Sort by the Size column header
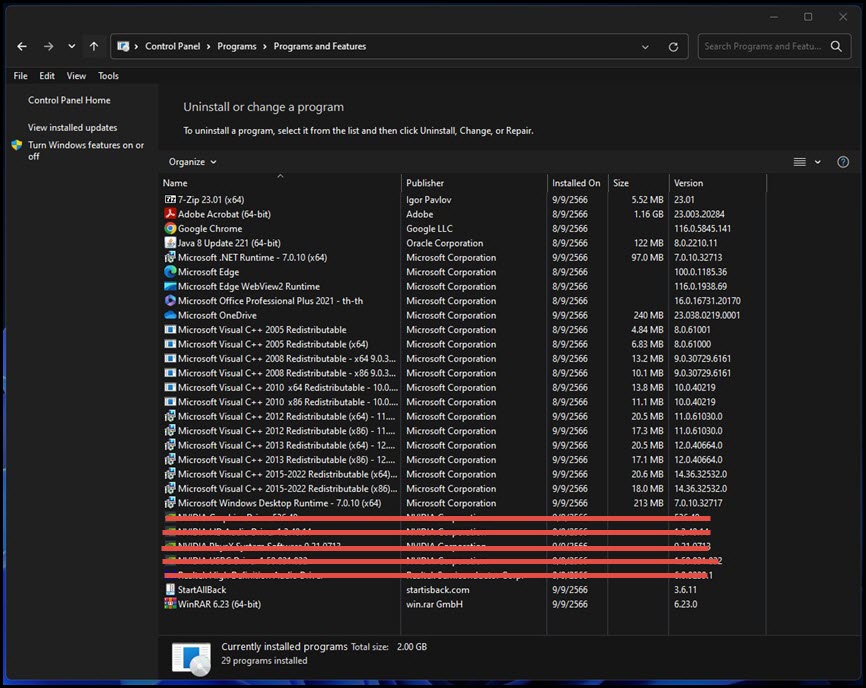 pos(638,183)
